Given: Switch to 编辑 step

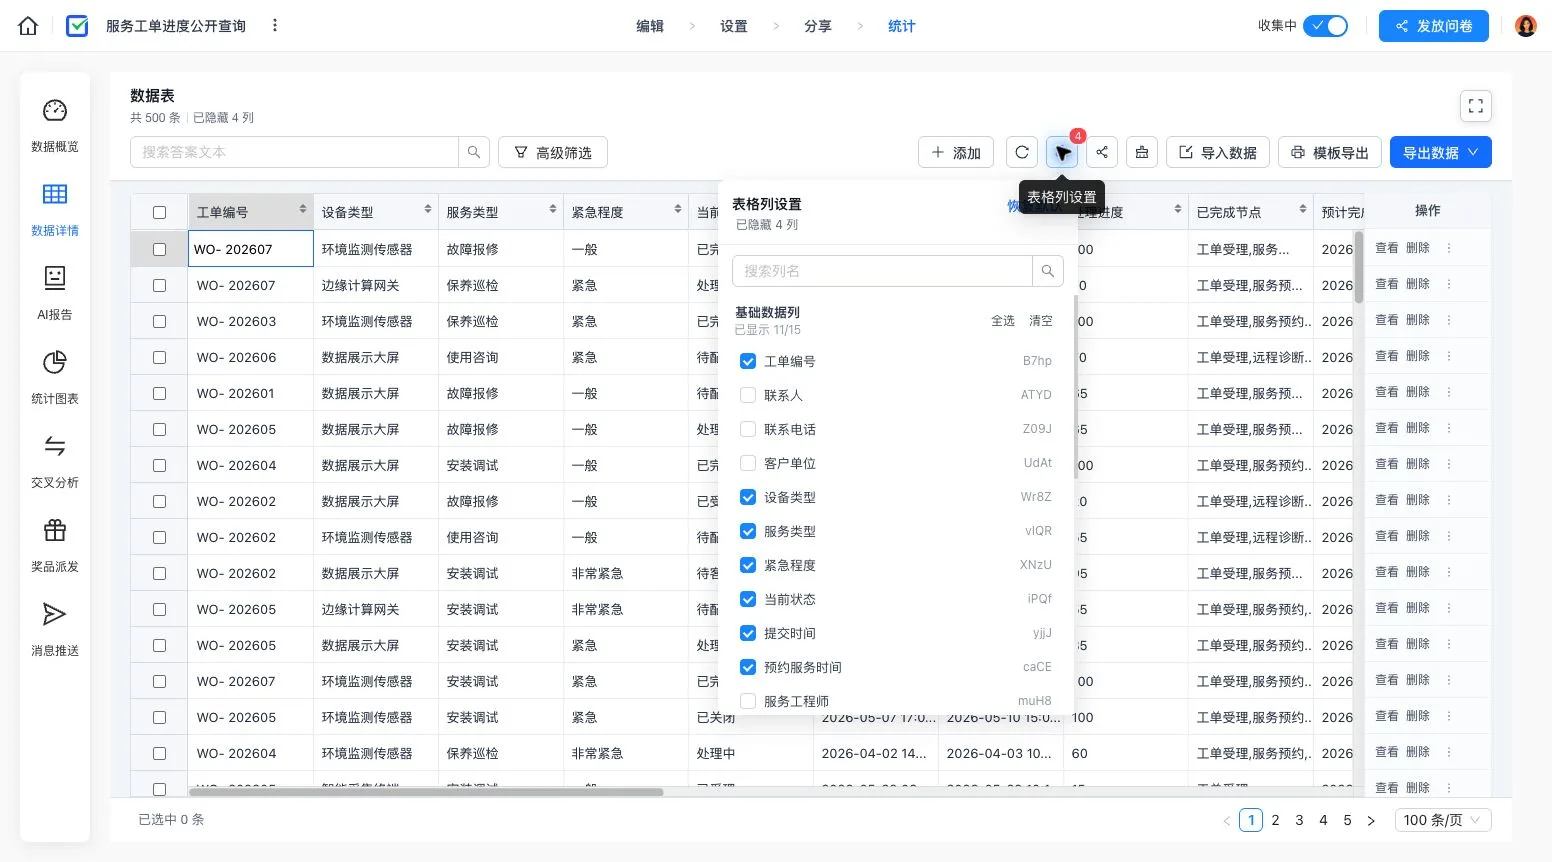Looking at the screenshot, I should click(x=650, y=26).
